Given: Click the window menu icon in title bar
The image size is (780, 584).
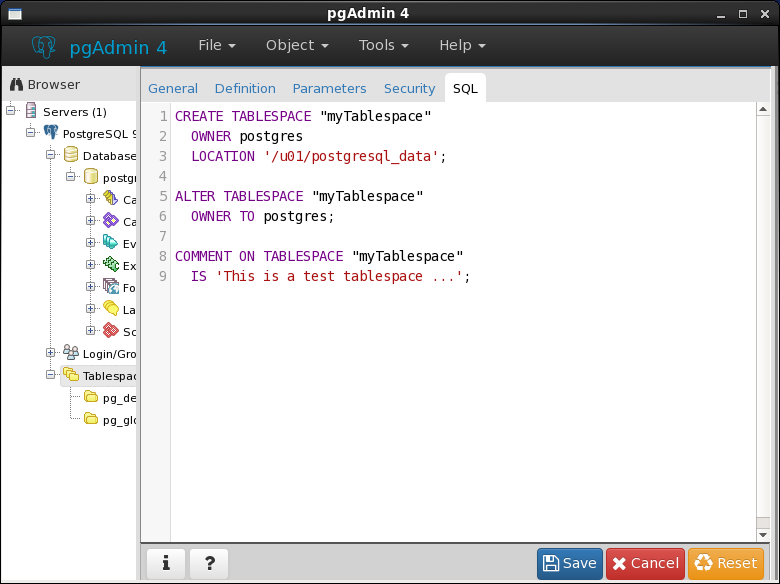Looking at the screenshot, I should click(15, 14).
